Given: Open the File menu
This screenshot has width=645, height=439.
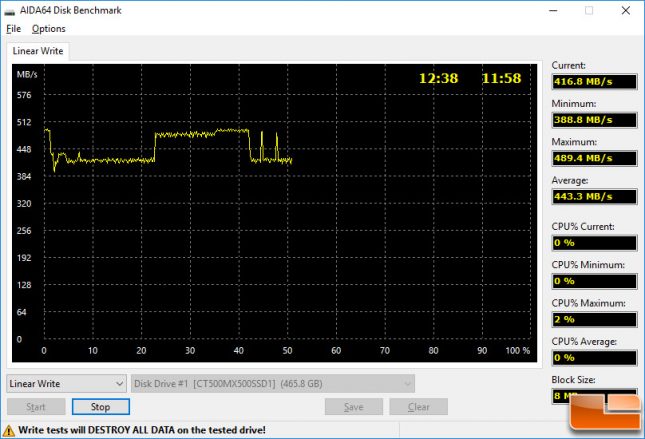Looking at the screenshot, I should pos(14,29).
